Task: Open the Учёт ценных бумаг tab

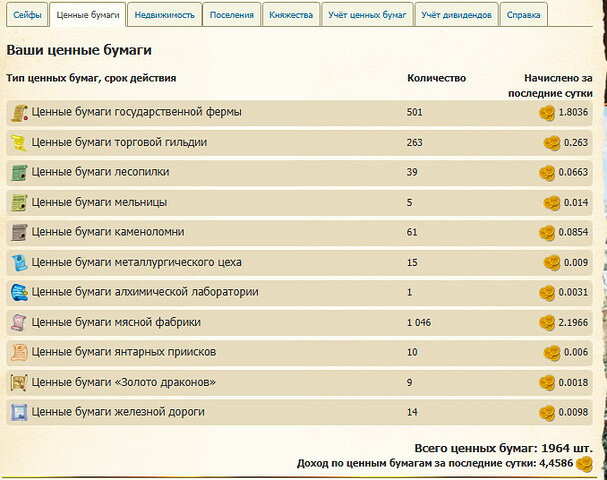Action: pos(366,15)
